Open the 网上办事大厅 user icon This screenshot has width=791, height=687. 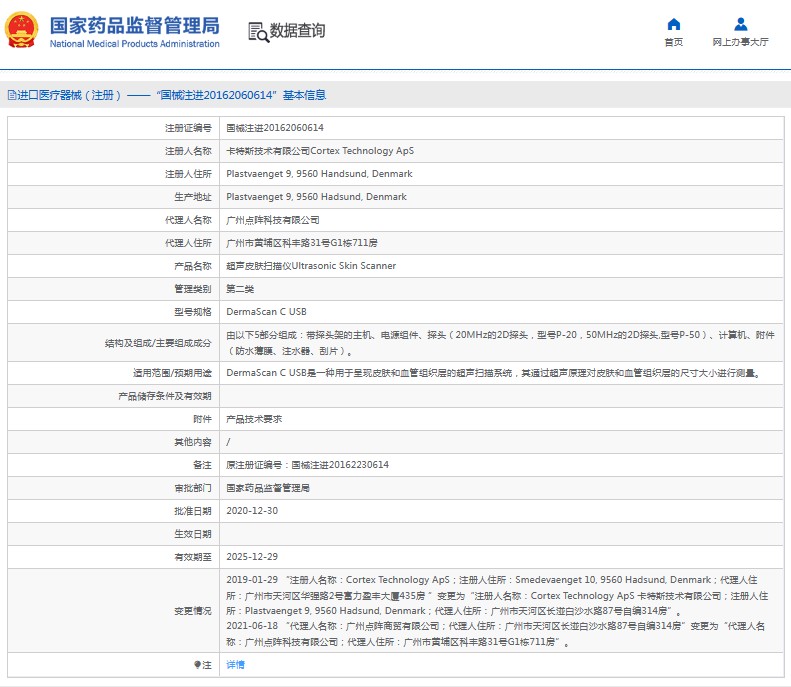741,24
